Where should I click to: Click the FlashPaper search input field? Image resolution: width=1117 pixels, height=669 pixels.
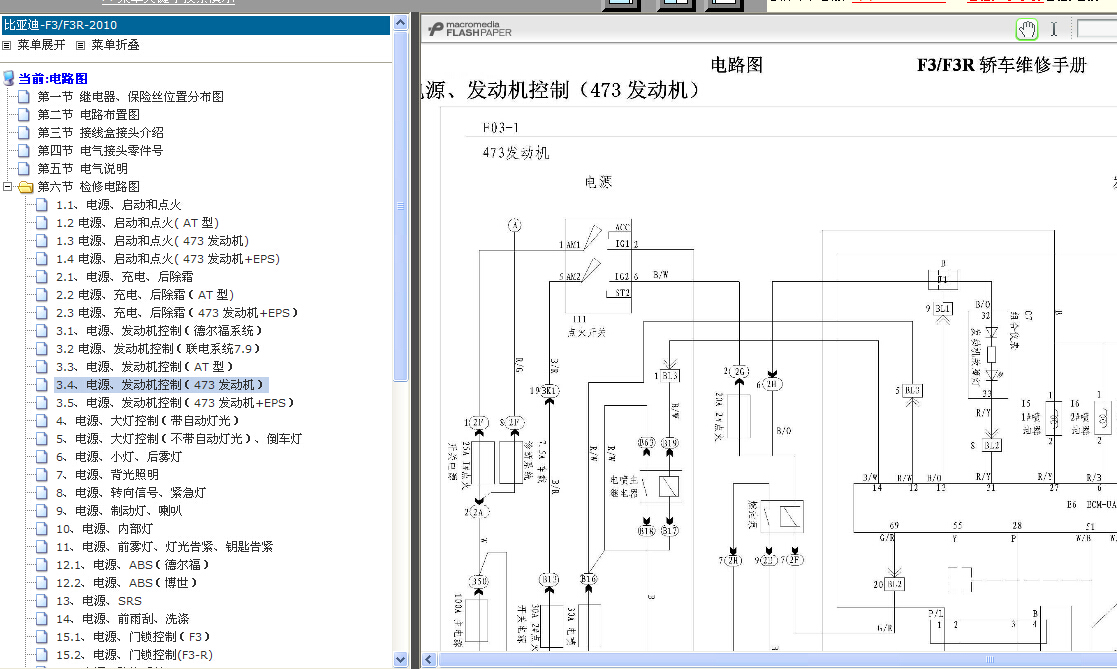tap(1097, 29)
